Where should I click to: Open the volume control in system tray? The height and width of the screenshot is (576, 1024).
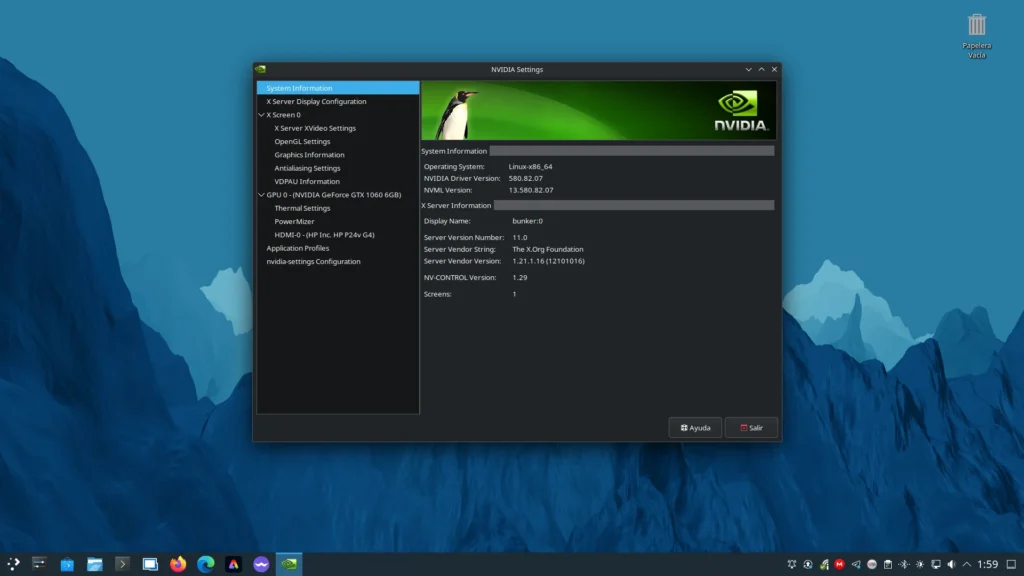pos(951,564)
